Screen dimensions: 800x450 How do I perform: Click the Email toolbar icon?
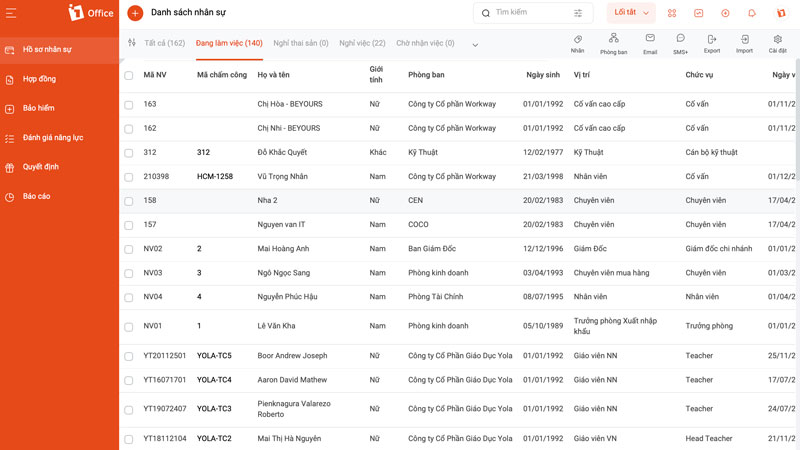pos(650,44)
